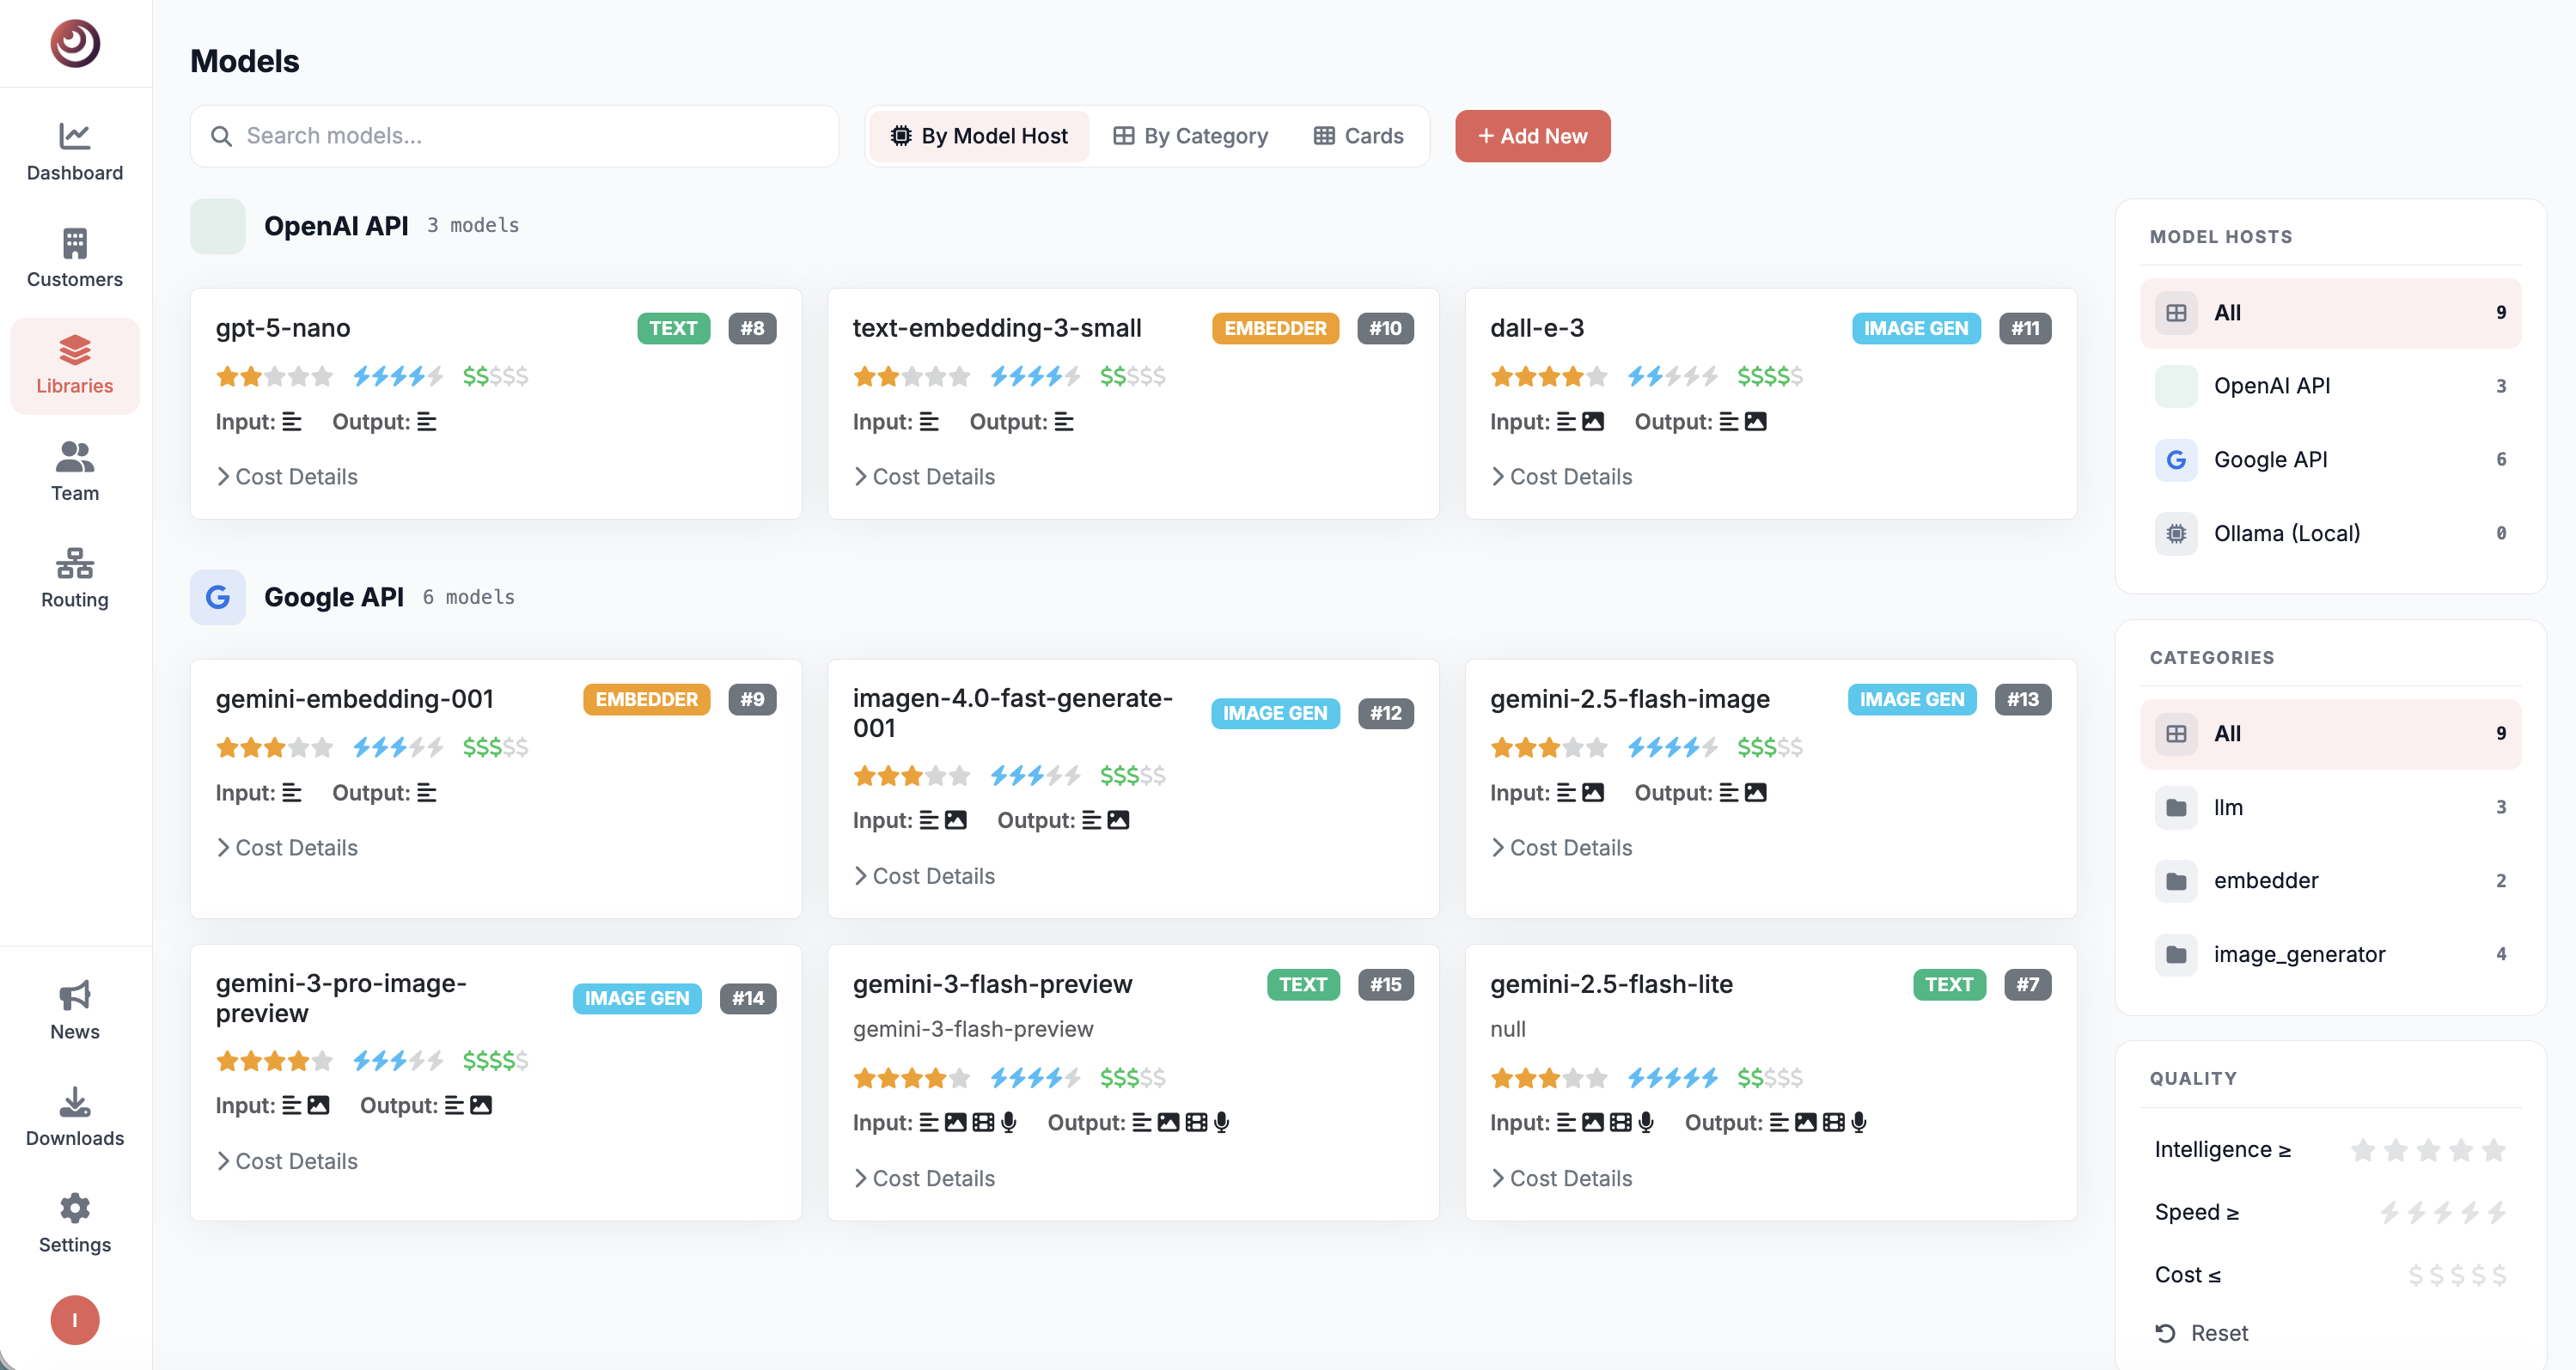Viewport: 2576px width, 1370px height.
Task: Click the #11 badge on dall-e-3
Action: click(2025, 328)
